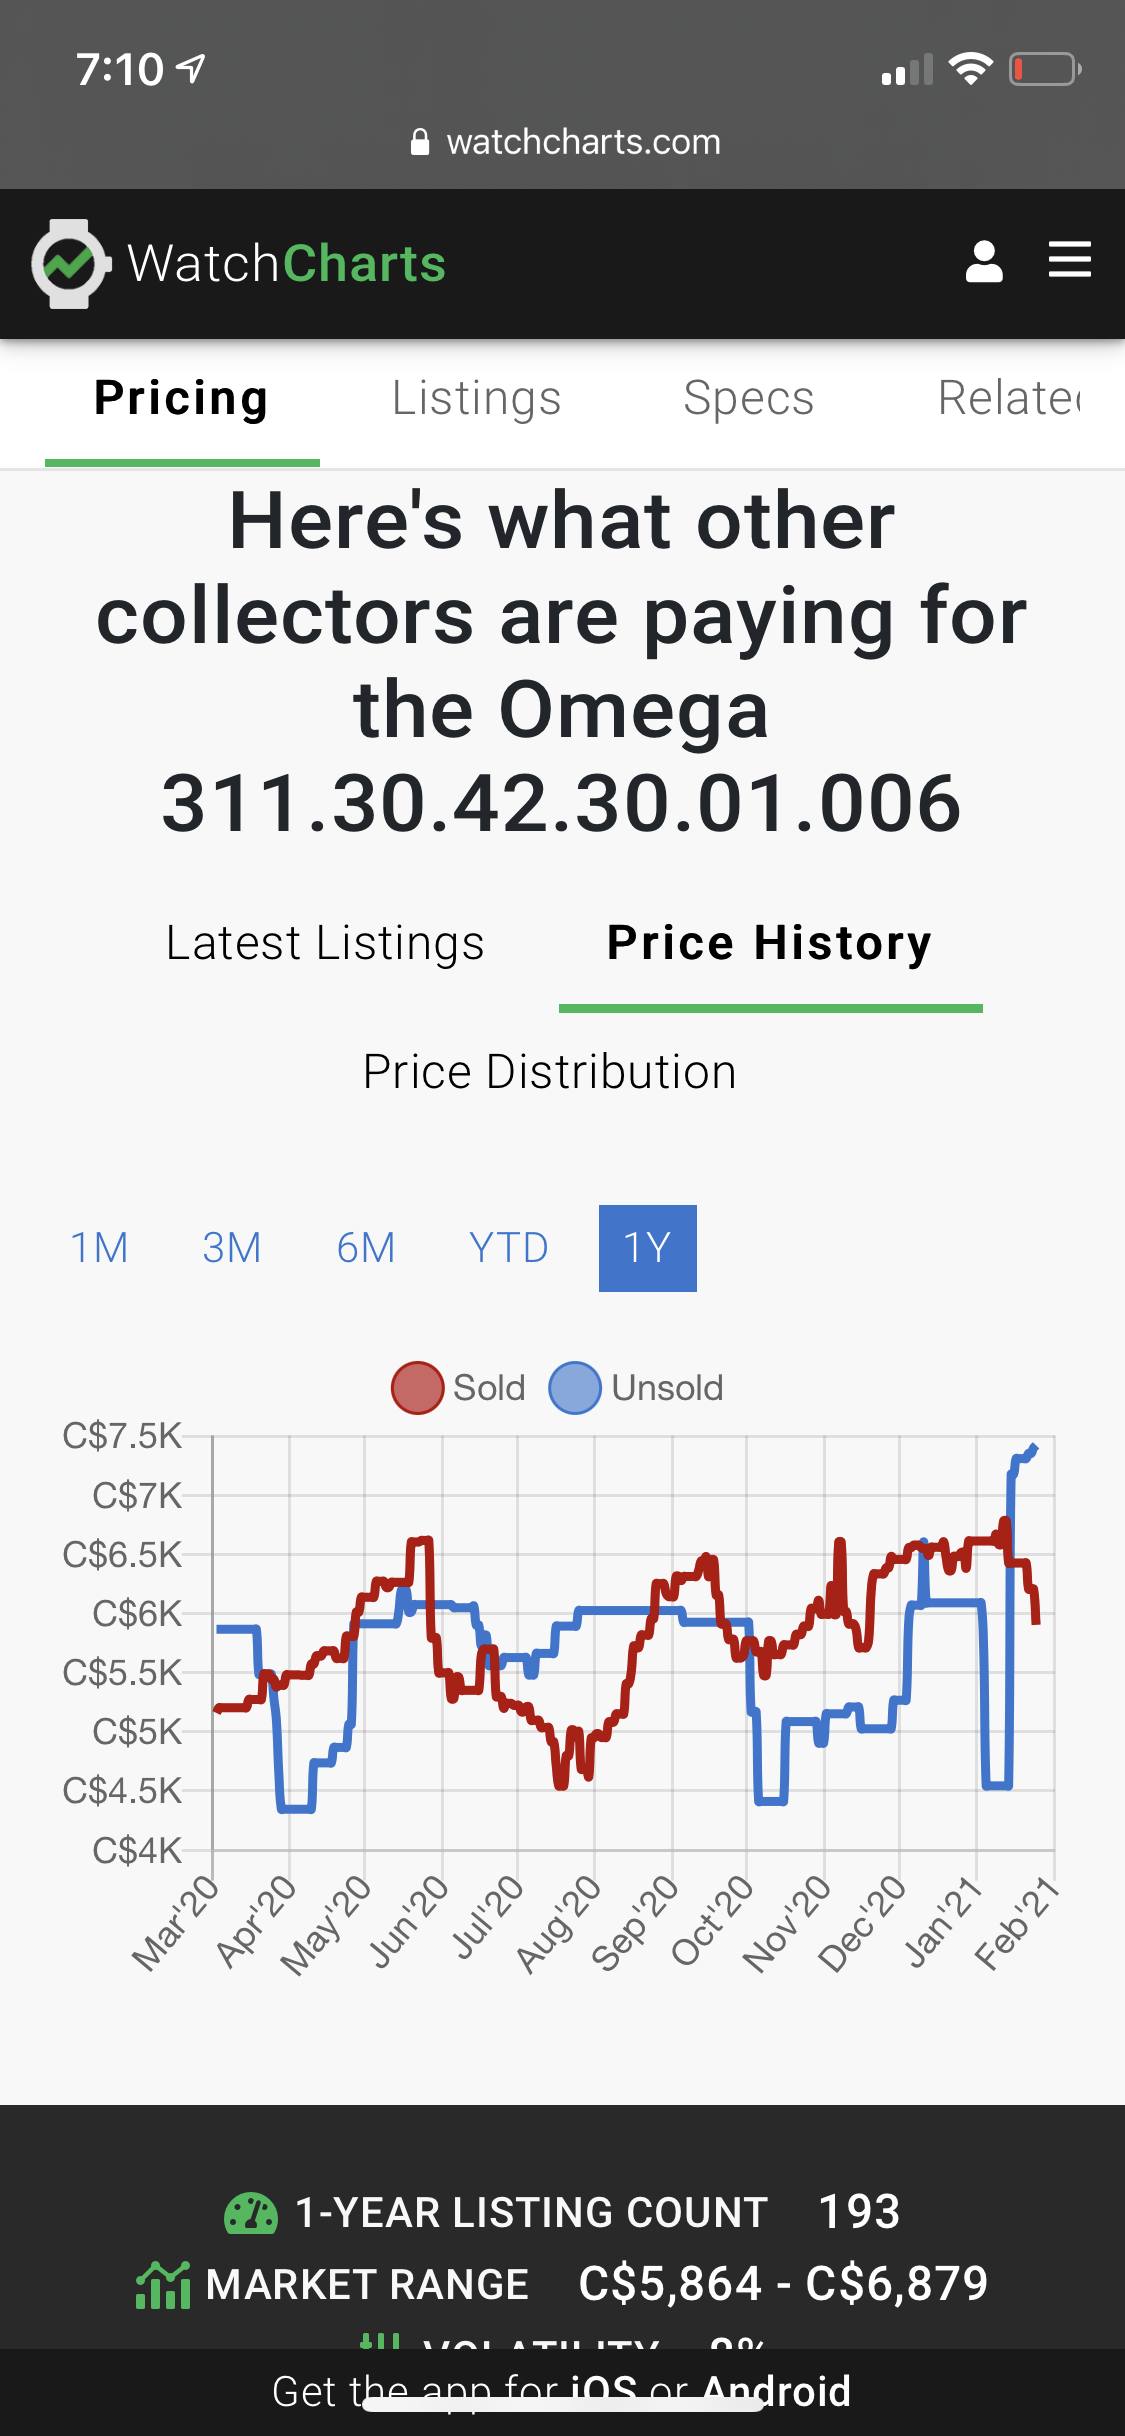Tap the watchcharts.com address bar
The width and height of the screenshot is (1125, 2436).
point(583,142)
